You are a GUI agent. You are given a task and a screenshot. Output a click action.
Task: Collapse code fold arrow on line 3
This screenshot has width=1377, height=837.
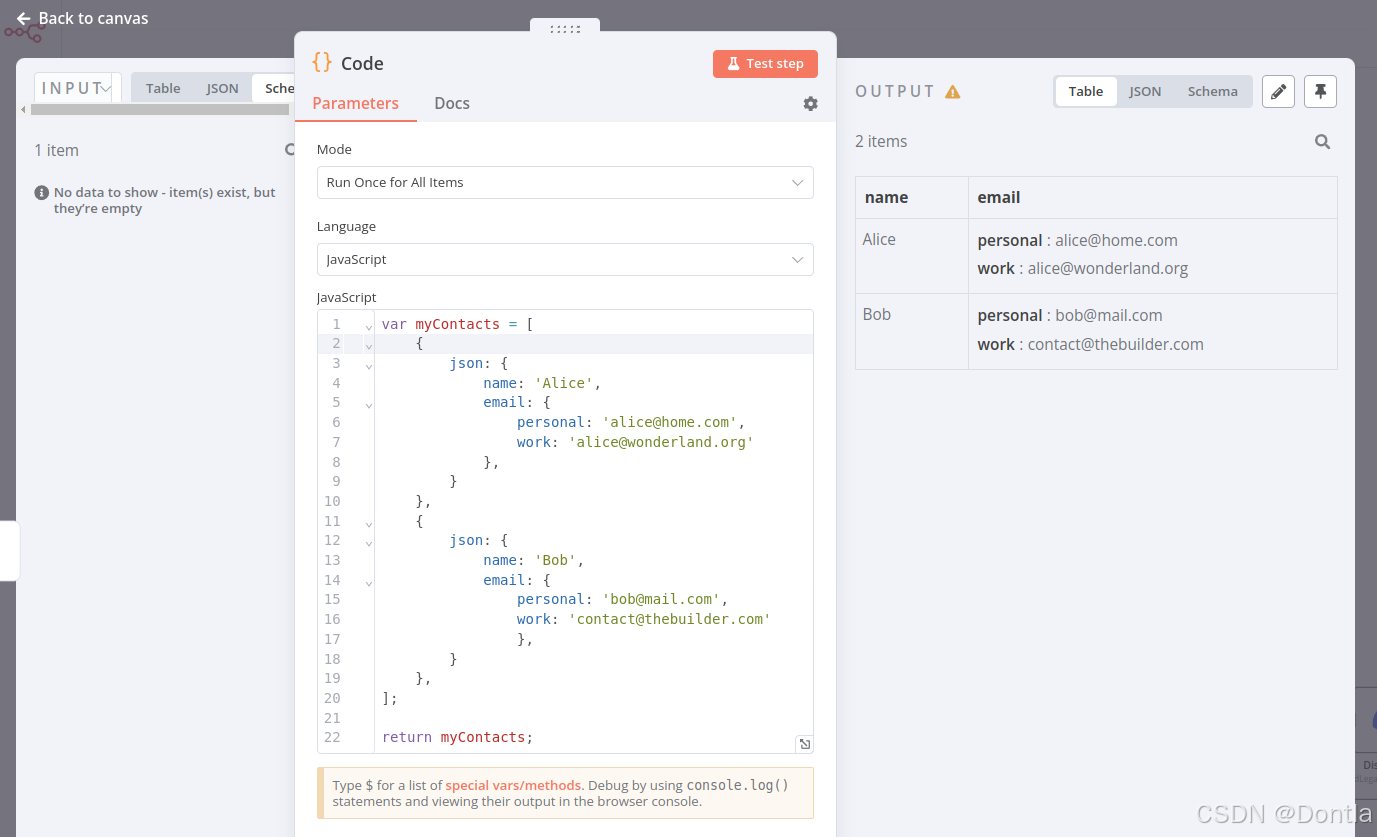coord(368,365)
